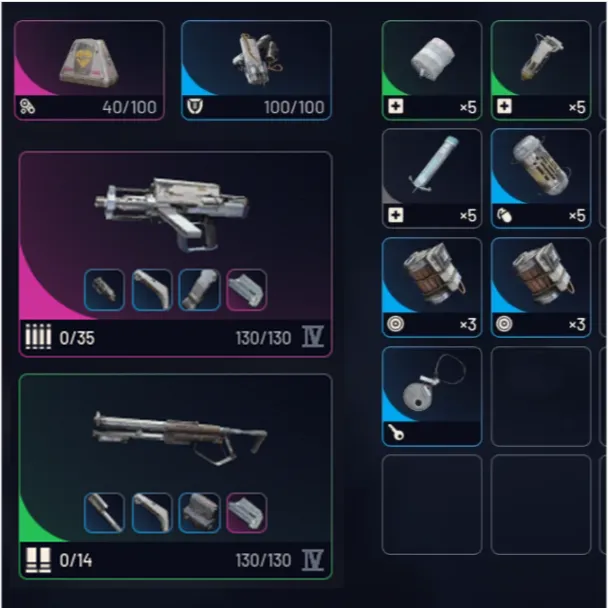Select the second crate trap item x3
This screenshot has height=608, width=608.
(541, 287)
